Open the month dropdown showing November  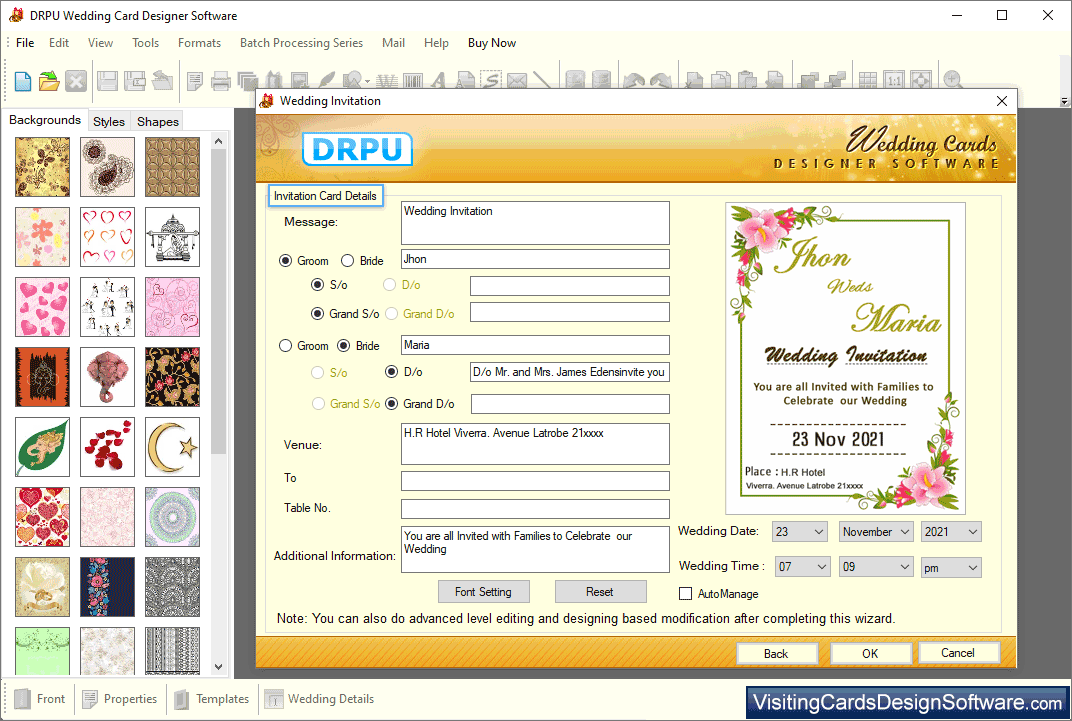click(x=876, y=532)
